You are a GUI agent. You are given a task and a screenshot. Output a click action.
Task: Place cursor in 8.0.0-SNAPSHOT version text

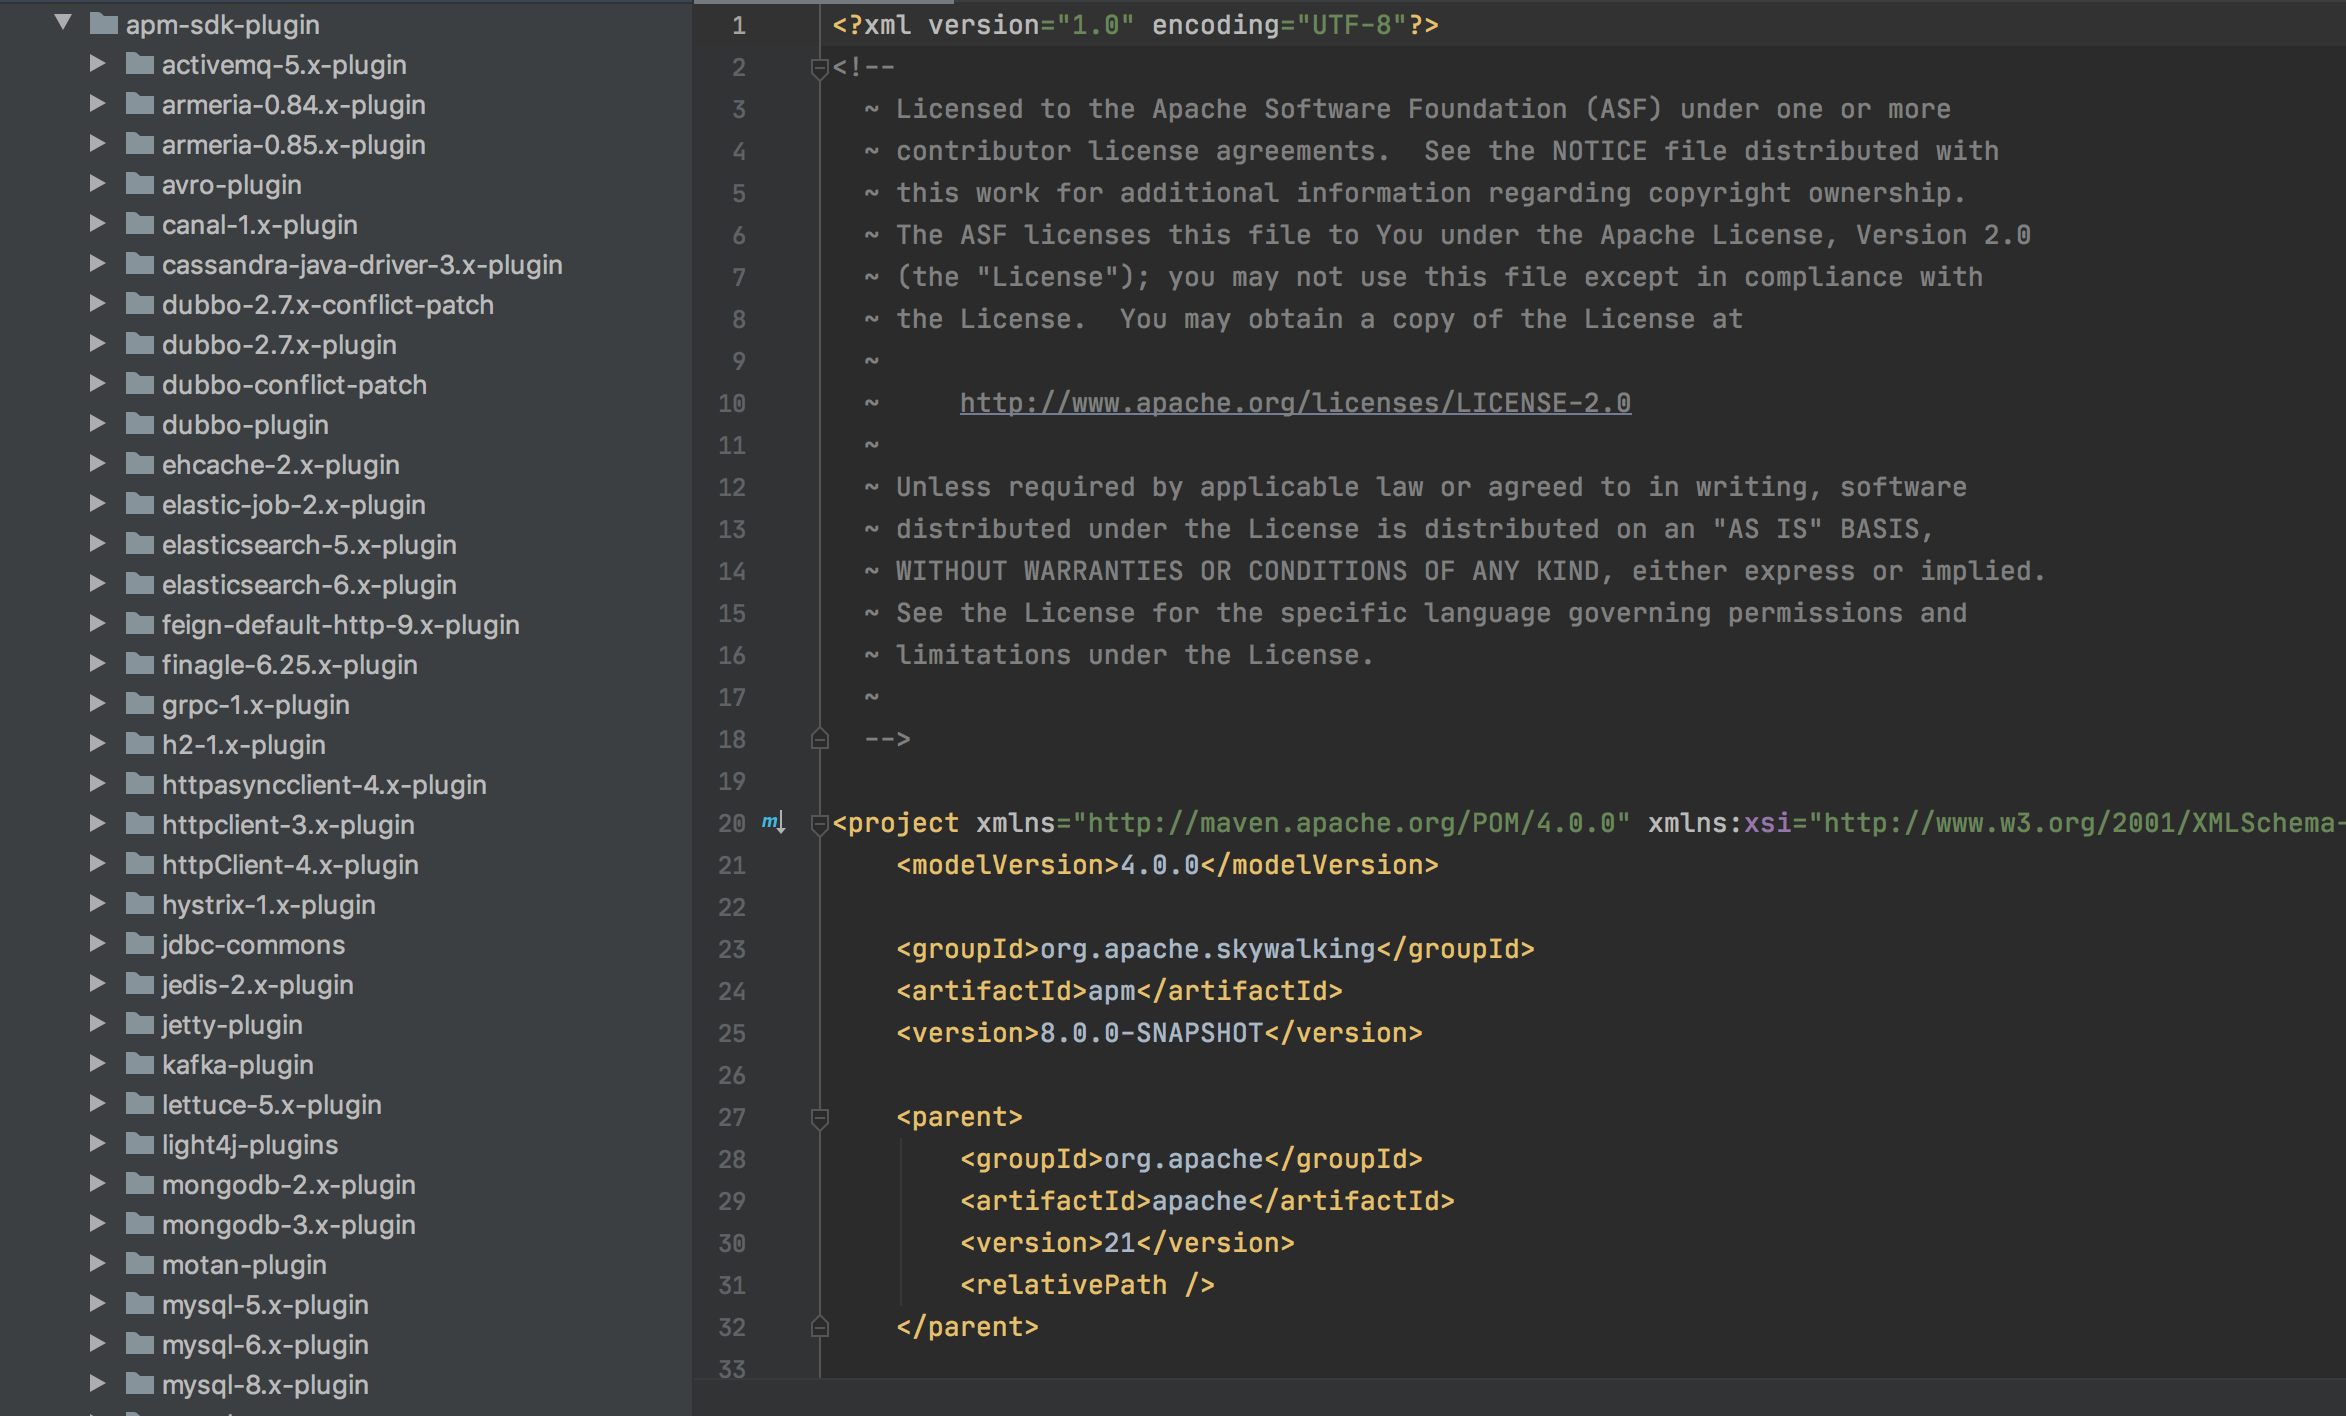[x=1150, y=1033]
